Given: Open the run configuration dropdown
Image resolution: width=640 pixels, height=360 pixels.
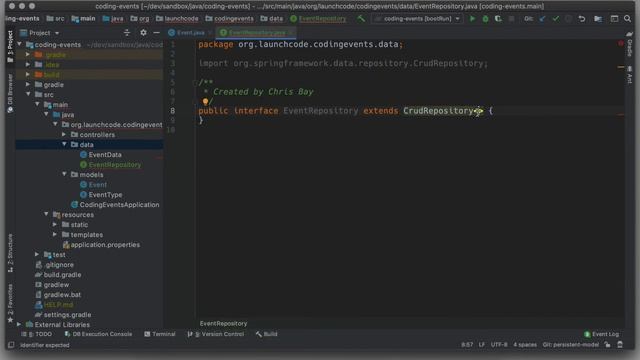Looking at the screenshot, I should pos(418,19).
